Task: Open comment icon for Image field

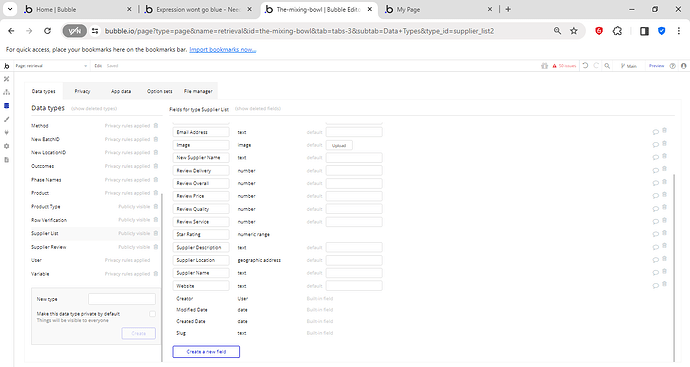Action: (x=656, y=144)
